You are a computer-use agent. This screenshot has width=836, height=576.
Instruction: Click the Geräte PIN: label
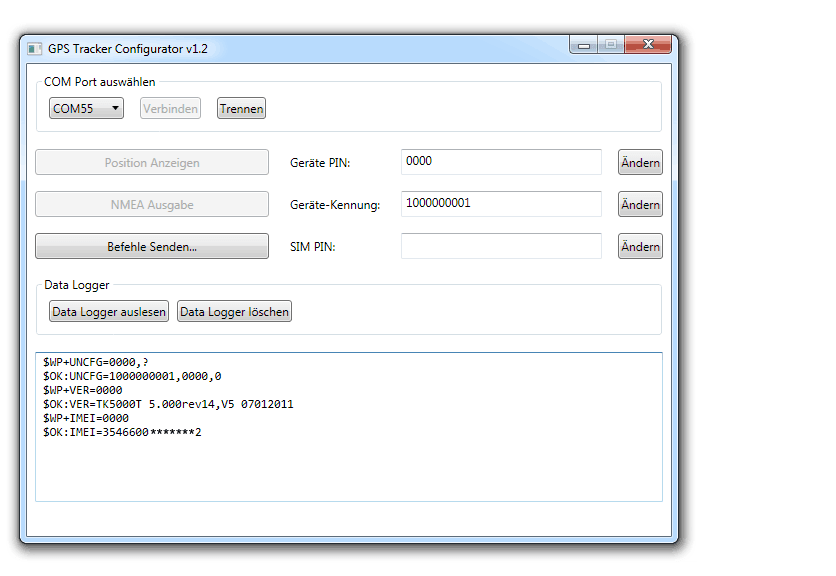[x=320, y=163]
